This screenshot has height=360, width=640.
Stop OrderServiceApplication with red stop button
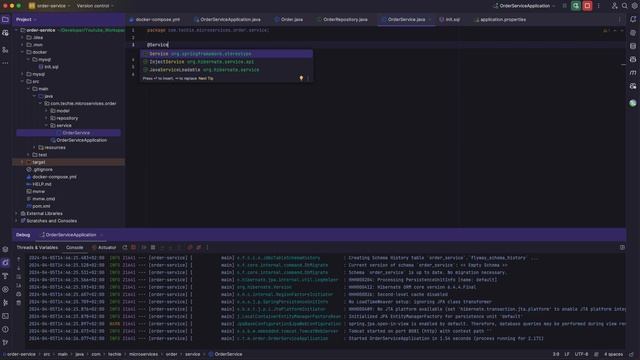tap(587, 6)
